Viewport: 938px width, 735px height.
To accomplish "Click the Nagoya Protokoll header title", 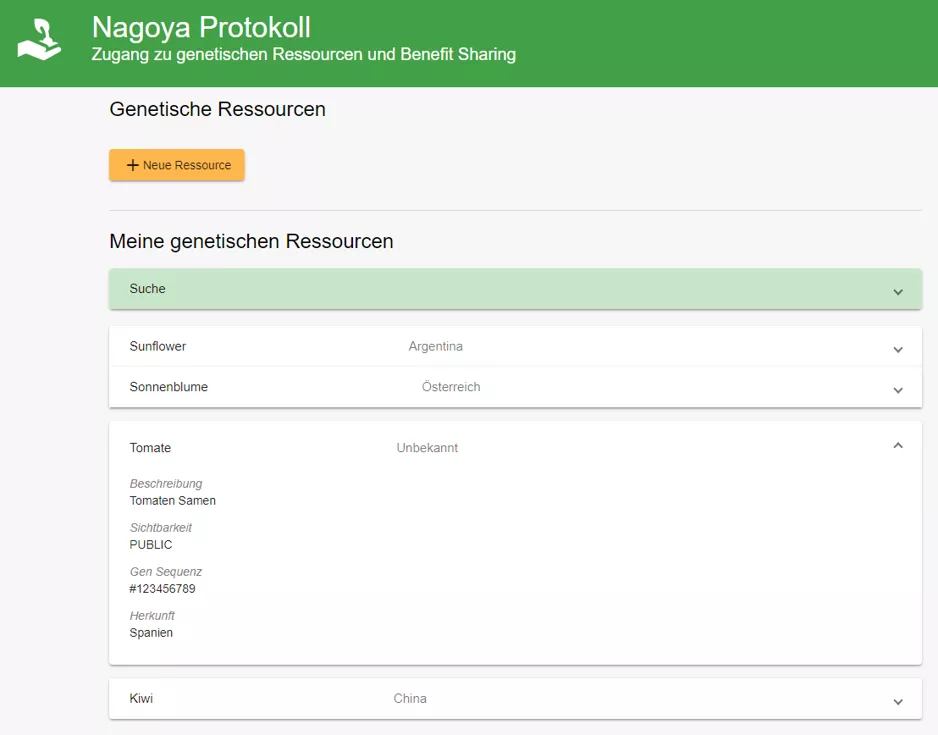I will click(x=201, y=27).
